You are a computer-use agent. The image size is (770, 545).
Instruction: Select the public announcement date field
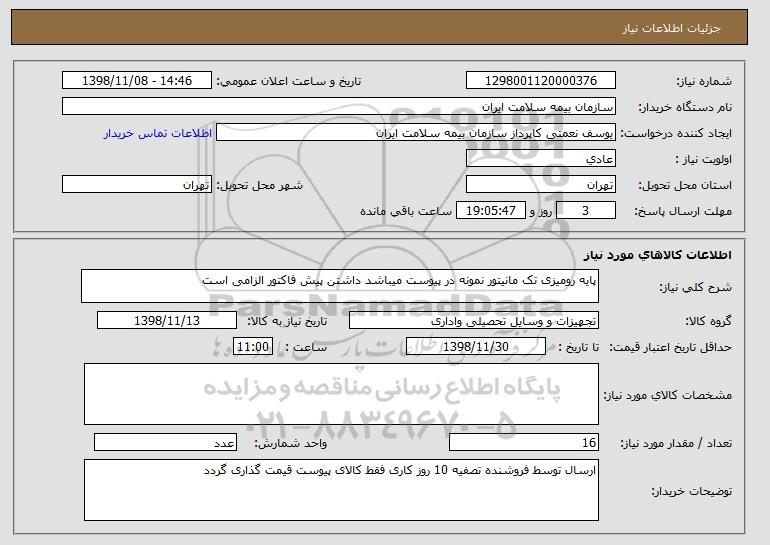click(x=137, y=81)
